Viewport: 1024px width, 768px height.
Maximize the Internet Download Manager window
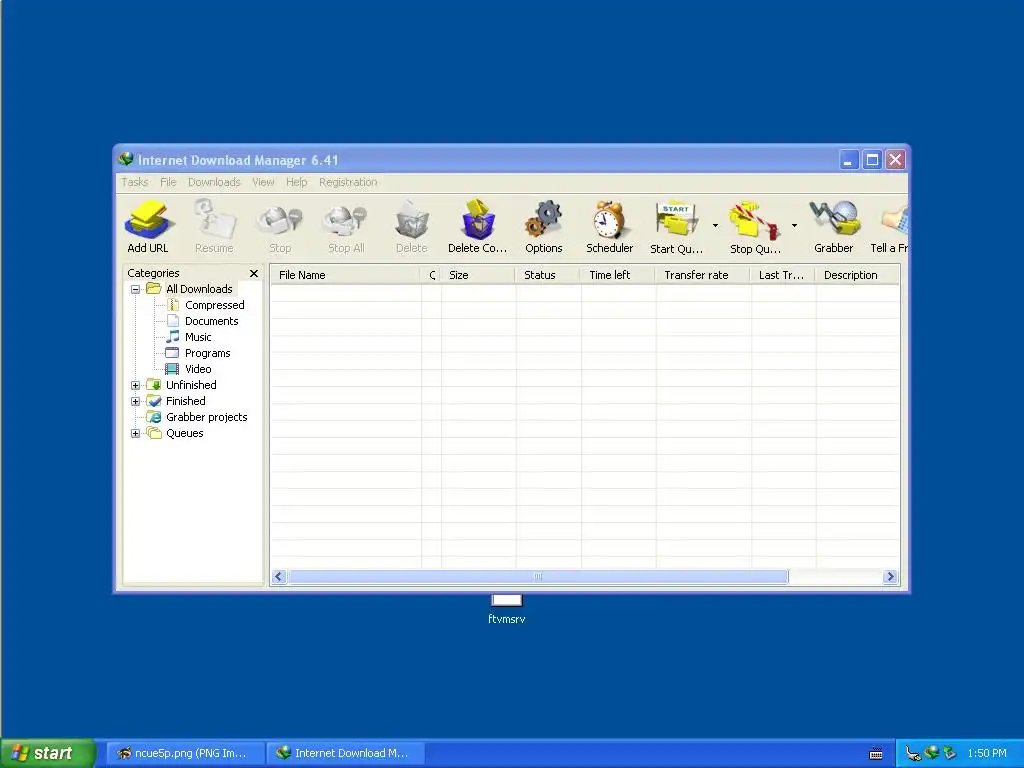[x=872, y=160]
